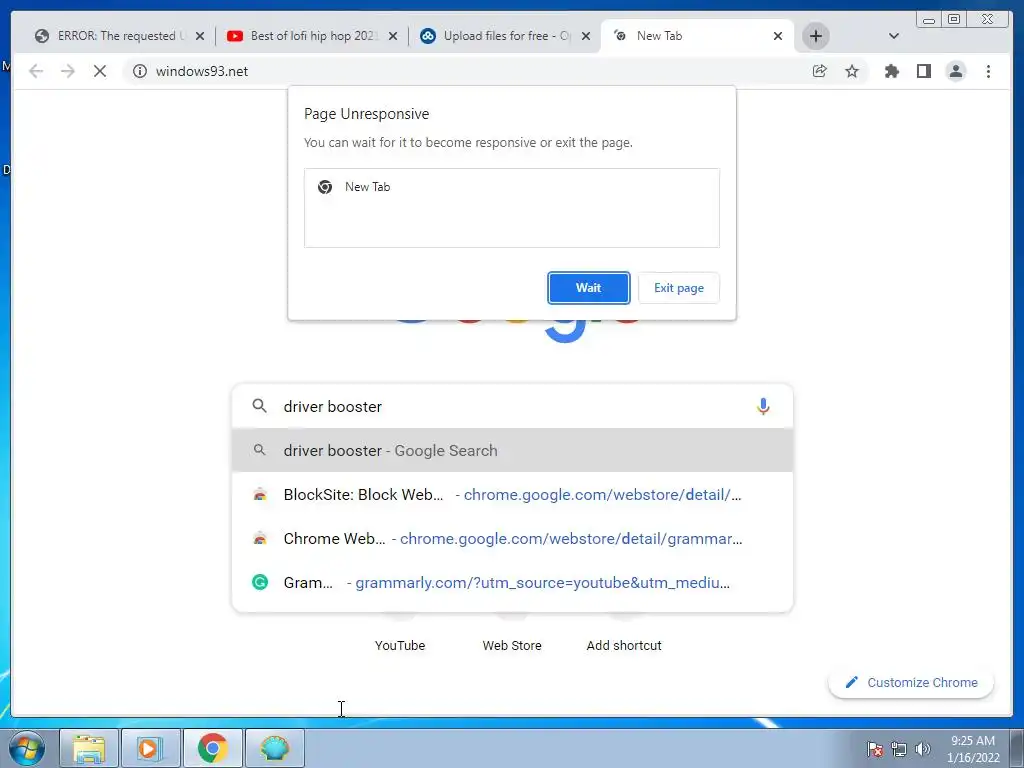Go back with the back arrow
Screen dimensions: 1024x768
click(36, 71)
